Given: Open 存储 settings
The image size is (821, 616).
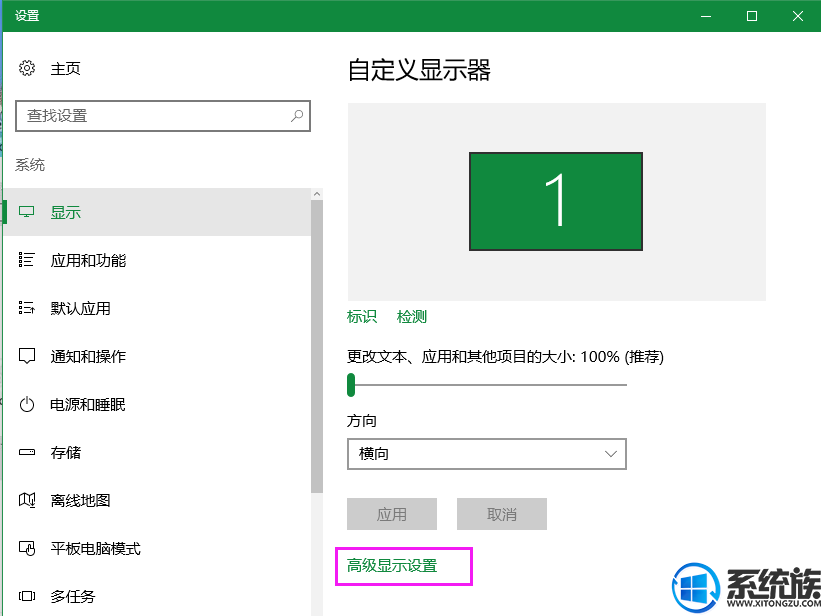Looking at the screenshot, I should pos(157,453).
